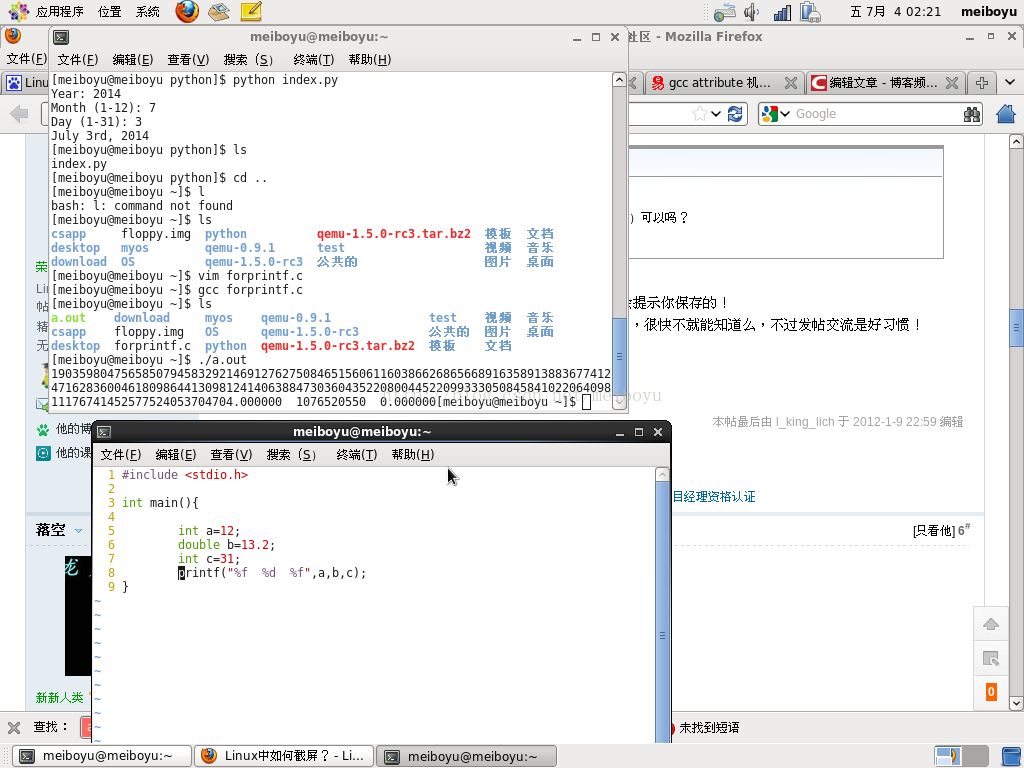Image resolution: width=1024 pixels, height=768 pixels.
Task: Switch to first meiboyu terminal taskbar button
Action: pyautogui.click(x=103, y=756)
